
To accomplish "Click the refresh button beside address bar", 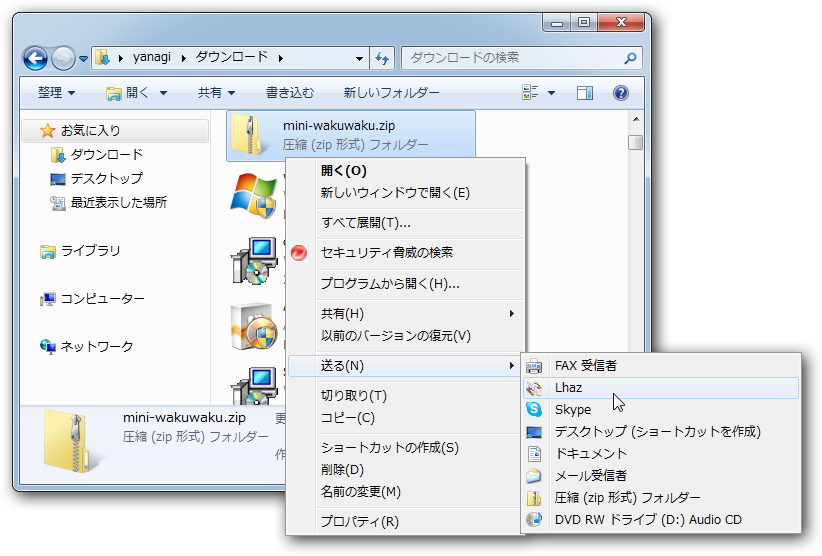I will pos(382,58).
